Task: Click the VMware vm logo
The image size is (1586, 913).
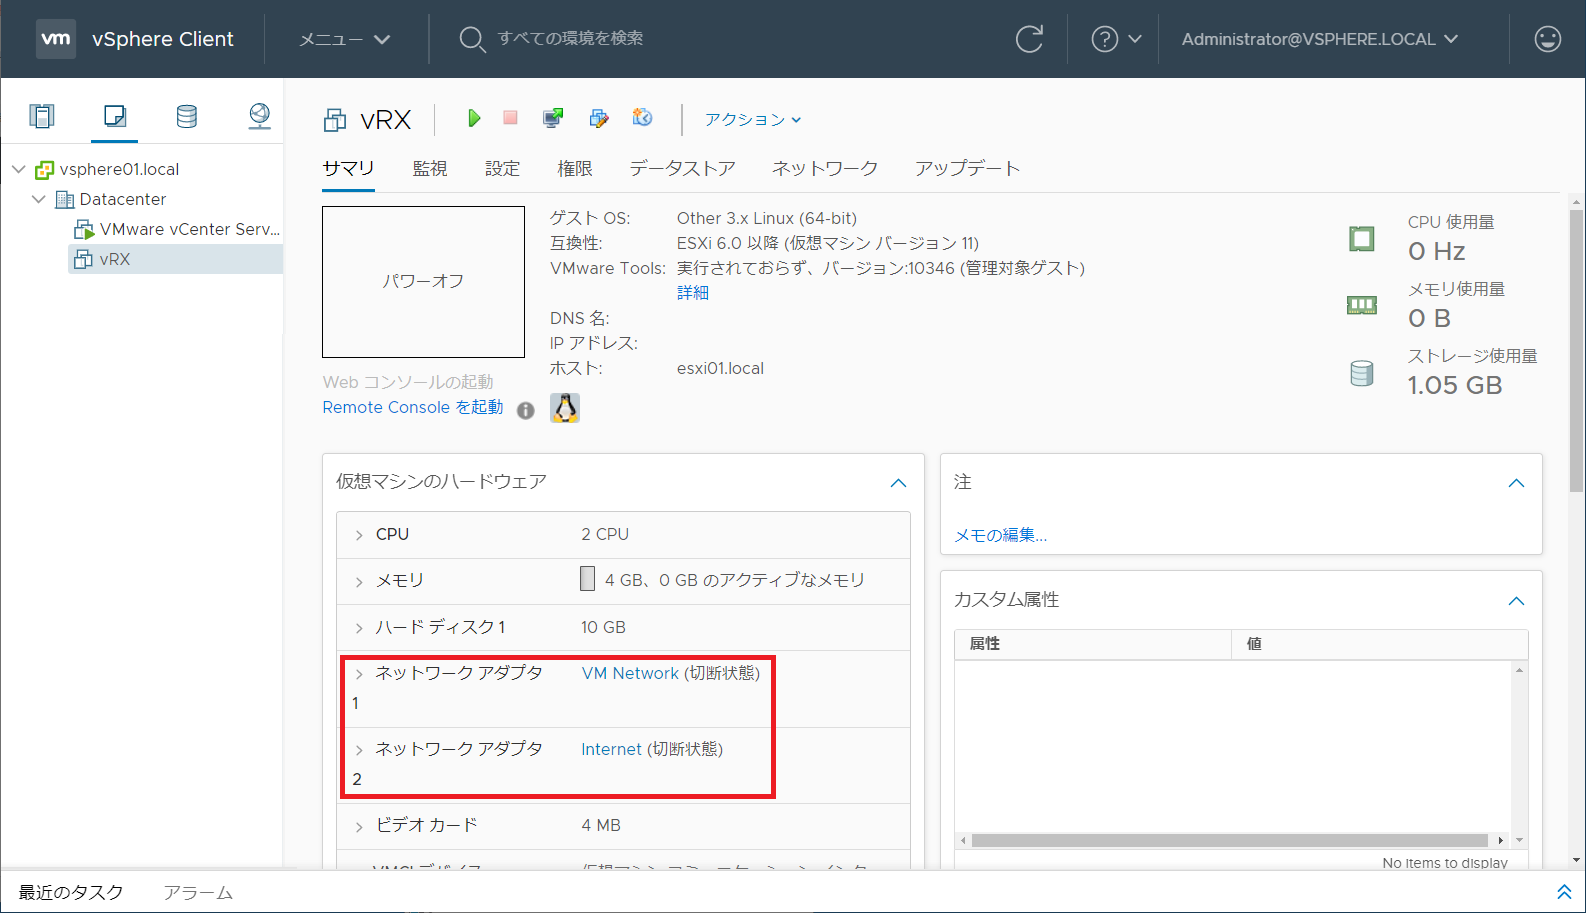Action: coord(56,39)
